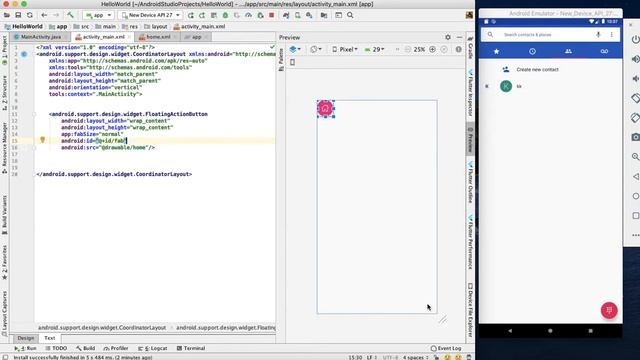Navigate back with the left arrow icon
Viewport: 640px width, 360px height.
pyautogui.click(x=44, y=15)
